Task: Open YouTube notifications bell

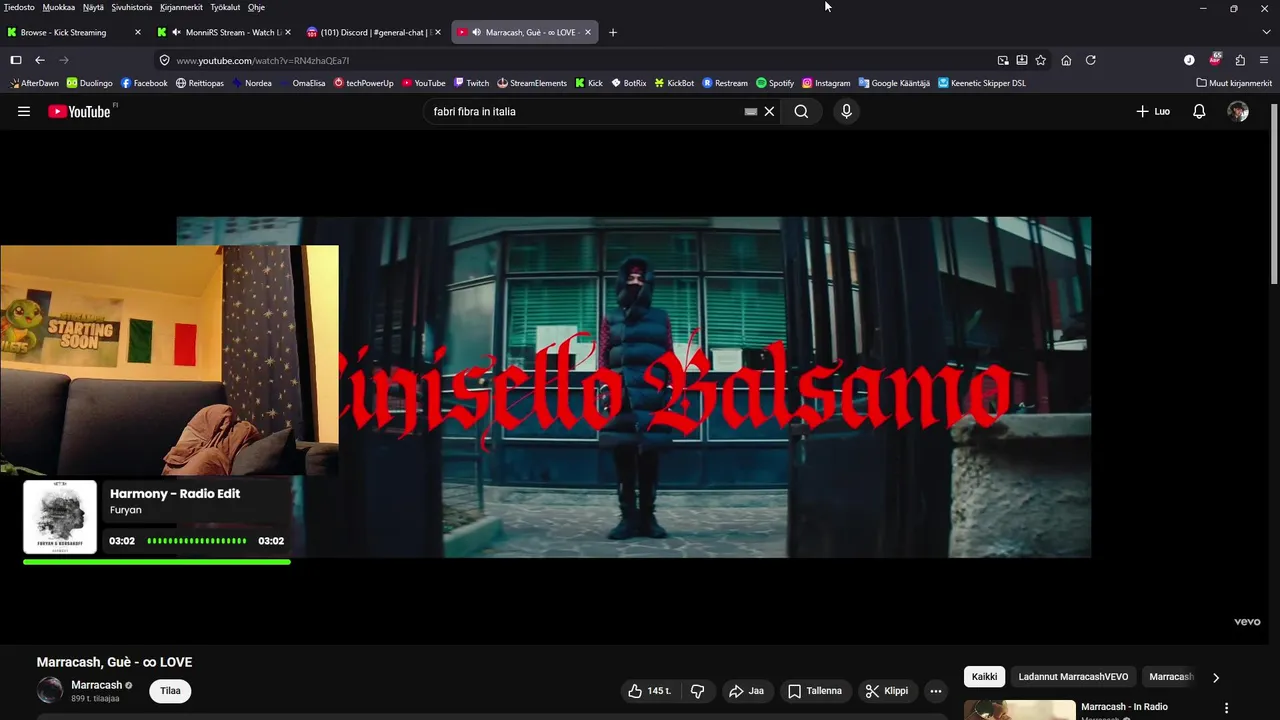Action: 1199,112
